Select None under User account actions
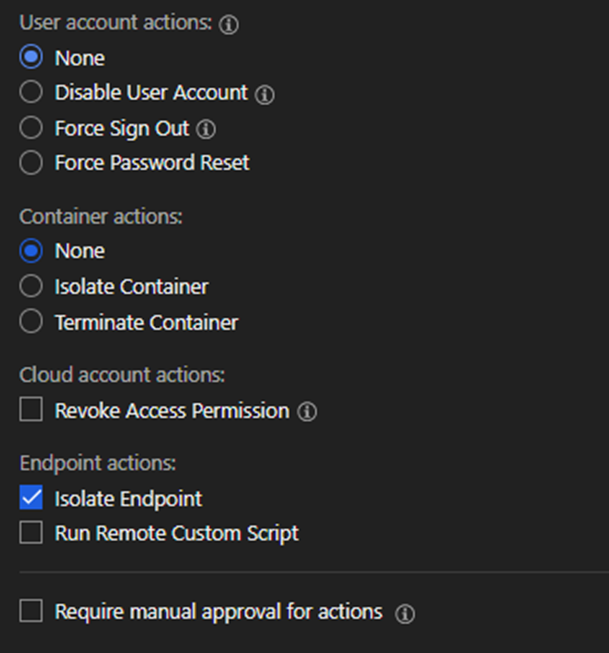Screen dimensions: 609x653 pyautogui.click(x=31, y=58)
